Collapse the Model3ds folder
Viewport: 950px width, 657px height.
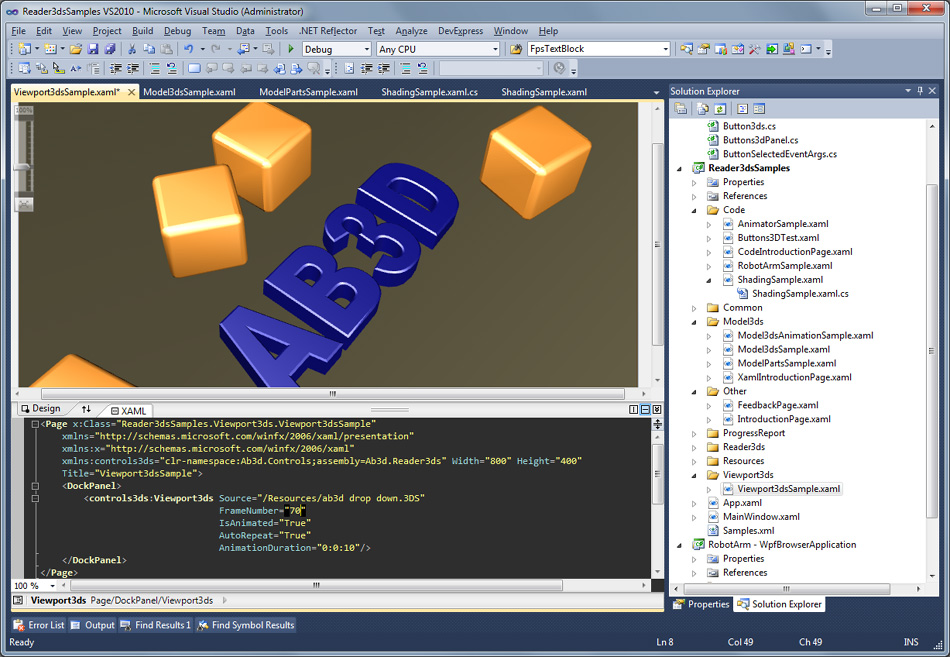point(694,322)
